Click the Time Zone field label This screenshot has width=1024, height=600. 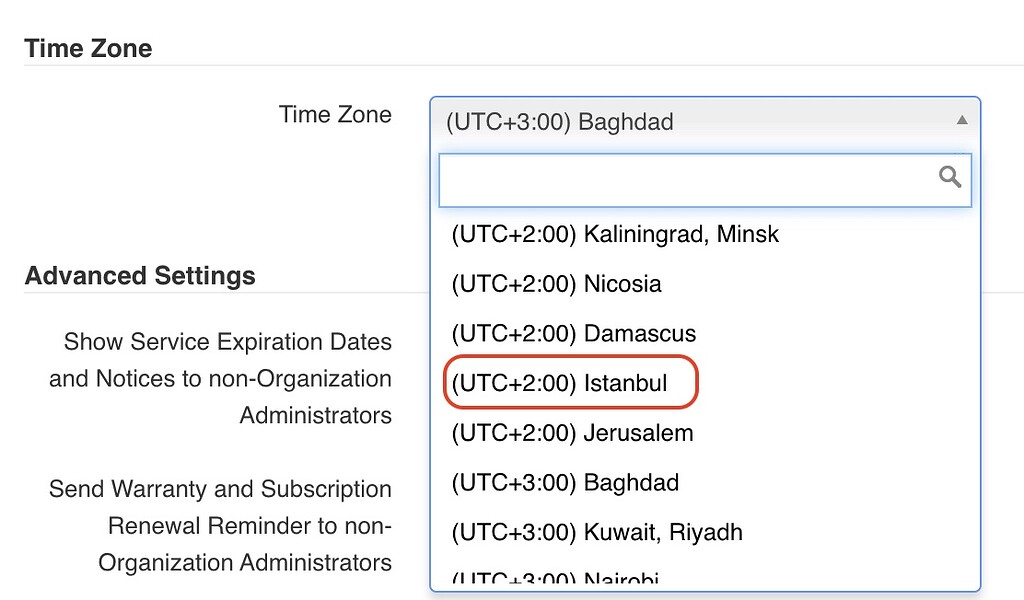(x=334, y=114)
